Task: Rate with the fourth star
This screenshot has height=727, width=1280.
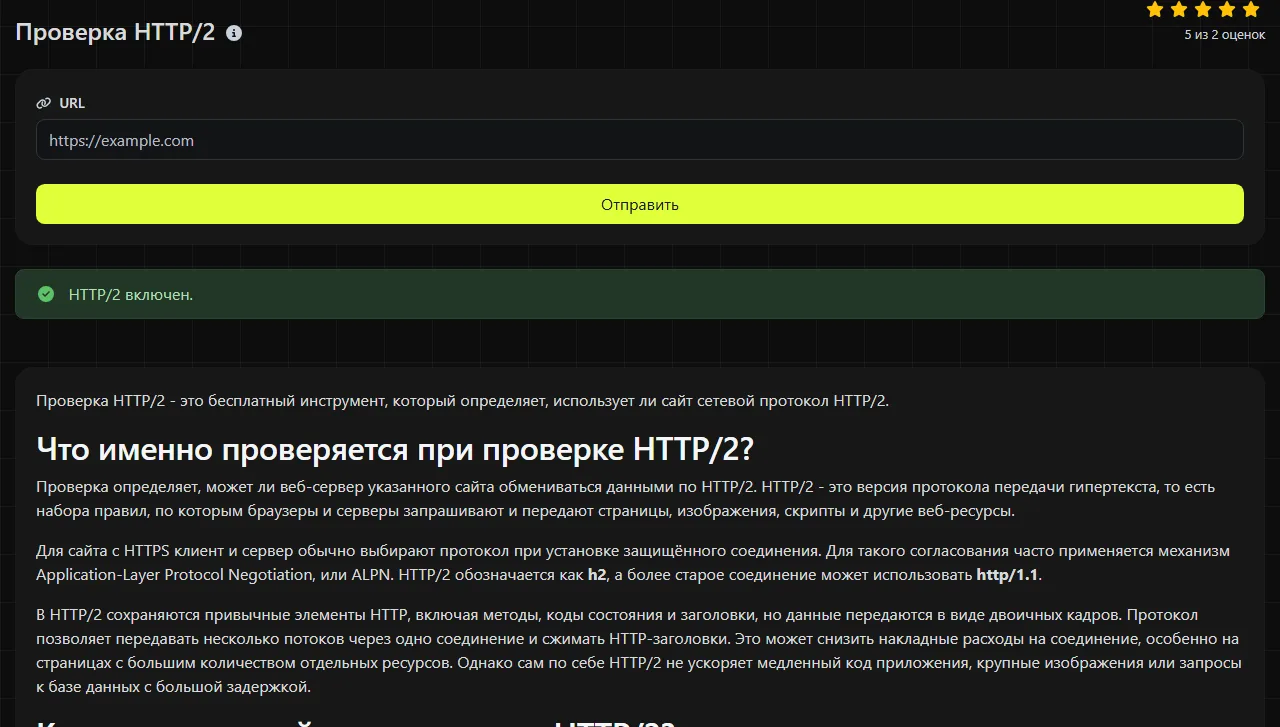Action: (x=1227, y=10)
